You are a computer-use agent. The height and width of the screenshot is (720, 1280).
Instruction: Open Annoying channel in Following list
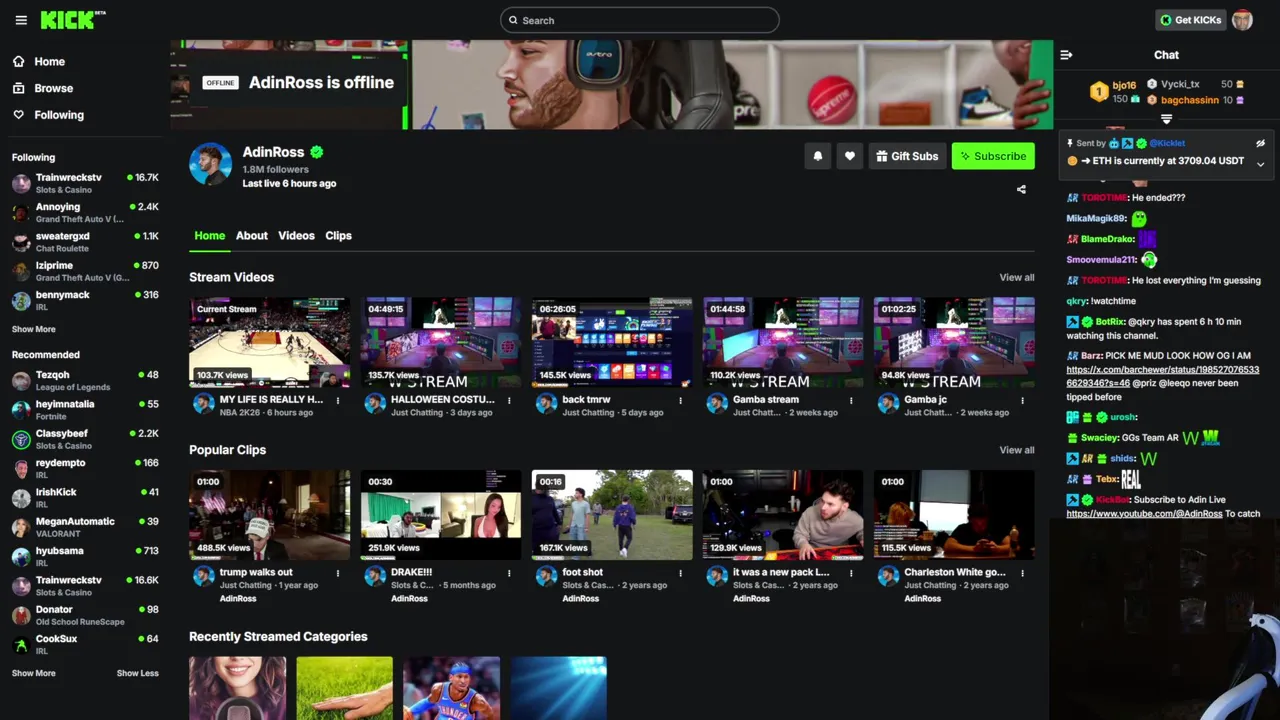85,212
